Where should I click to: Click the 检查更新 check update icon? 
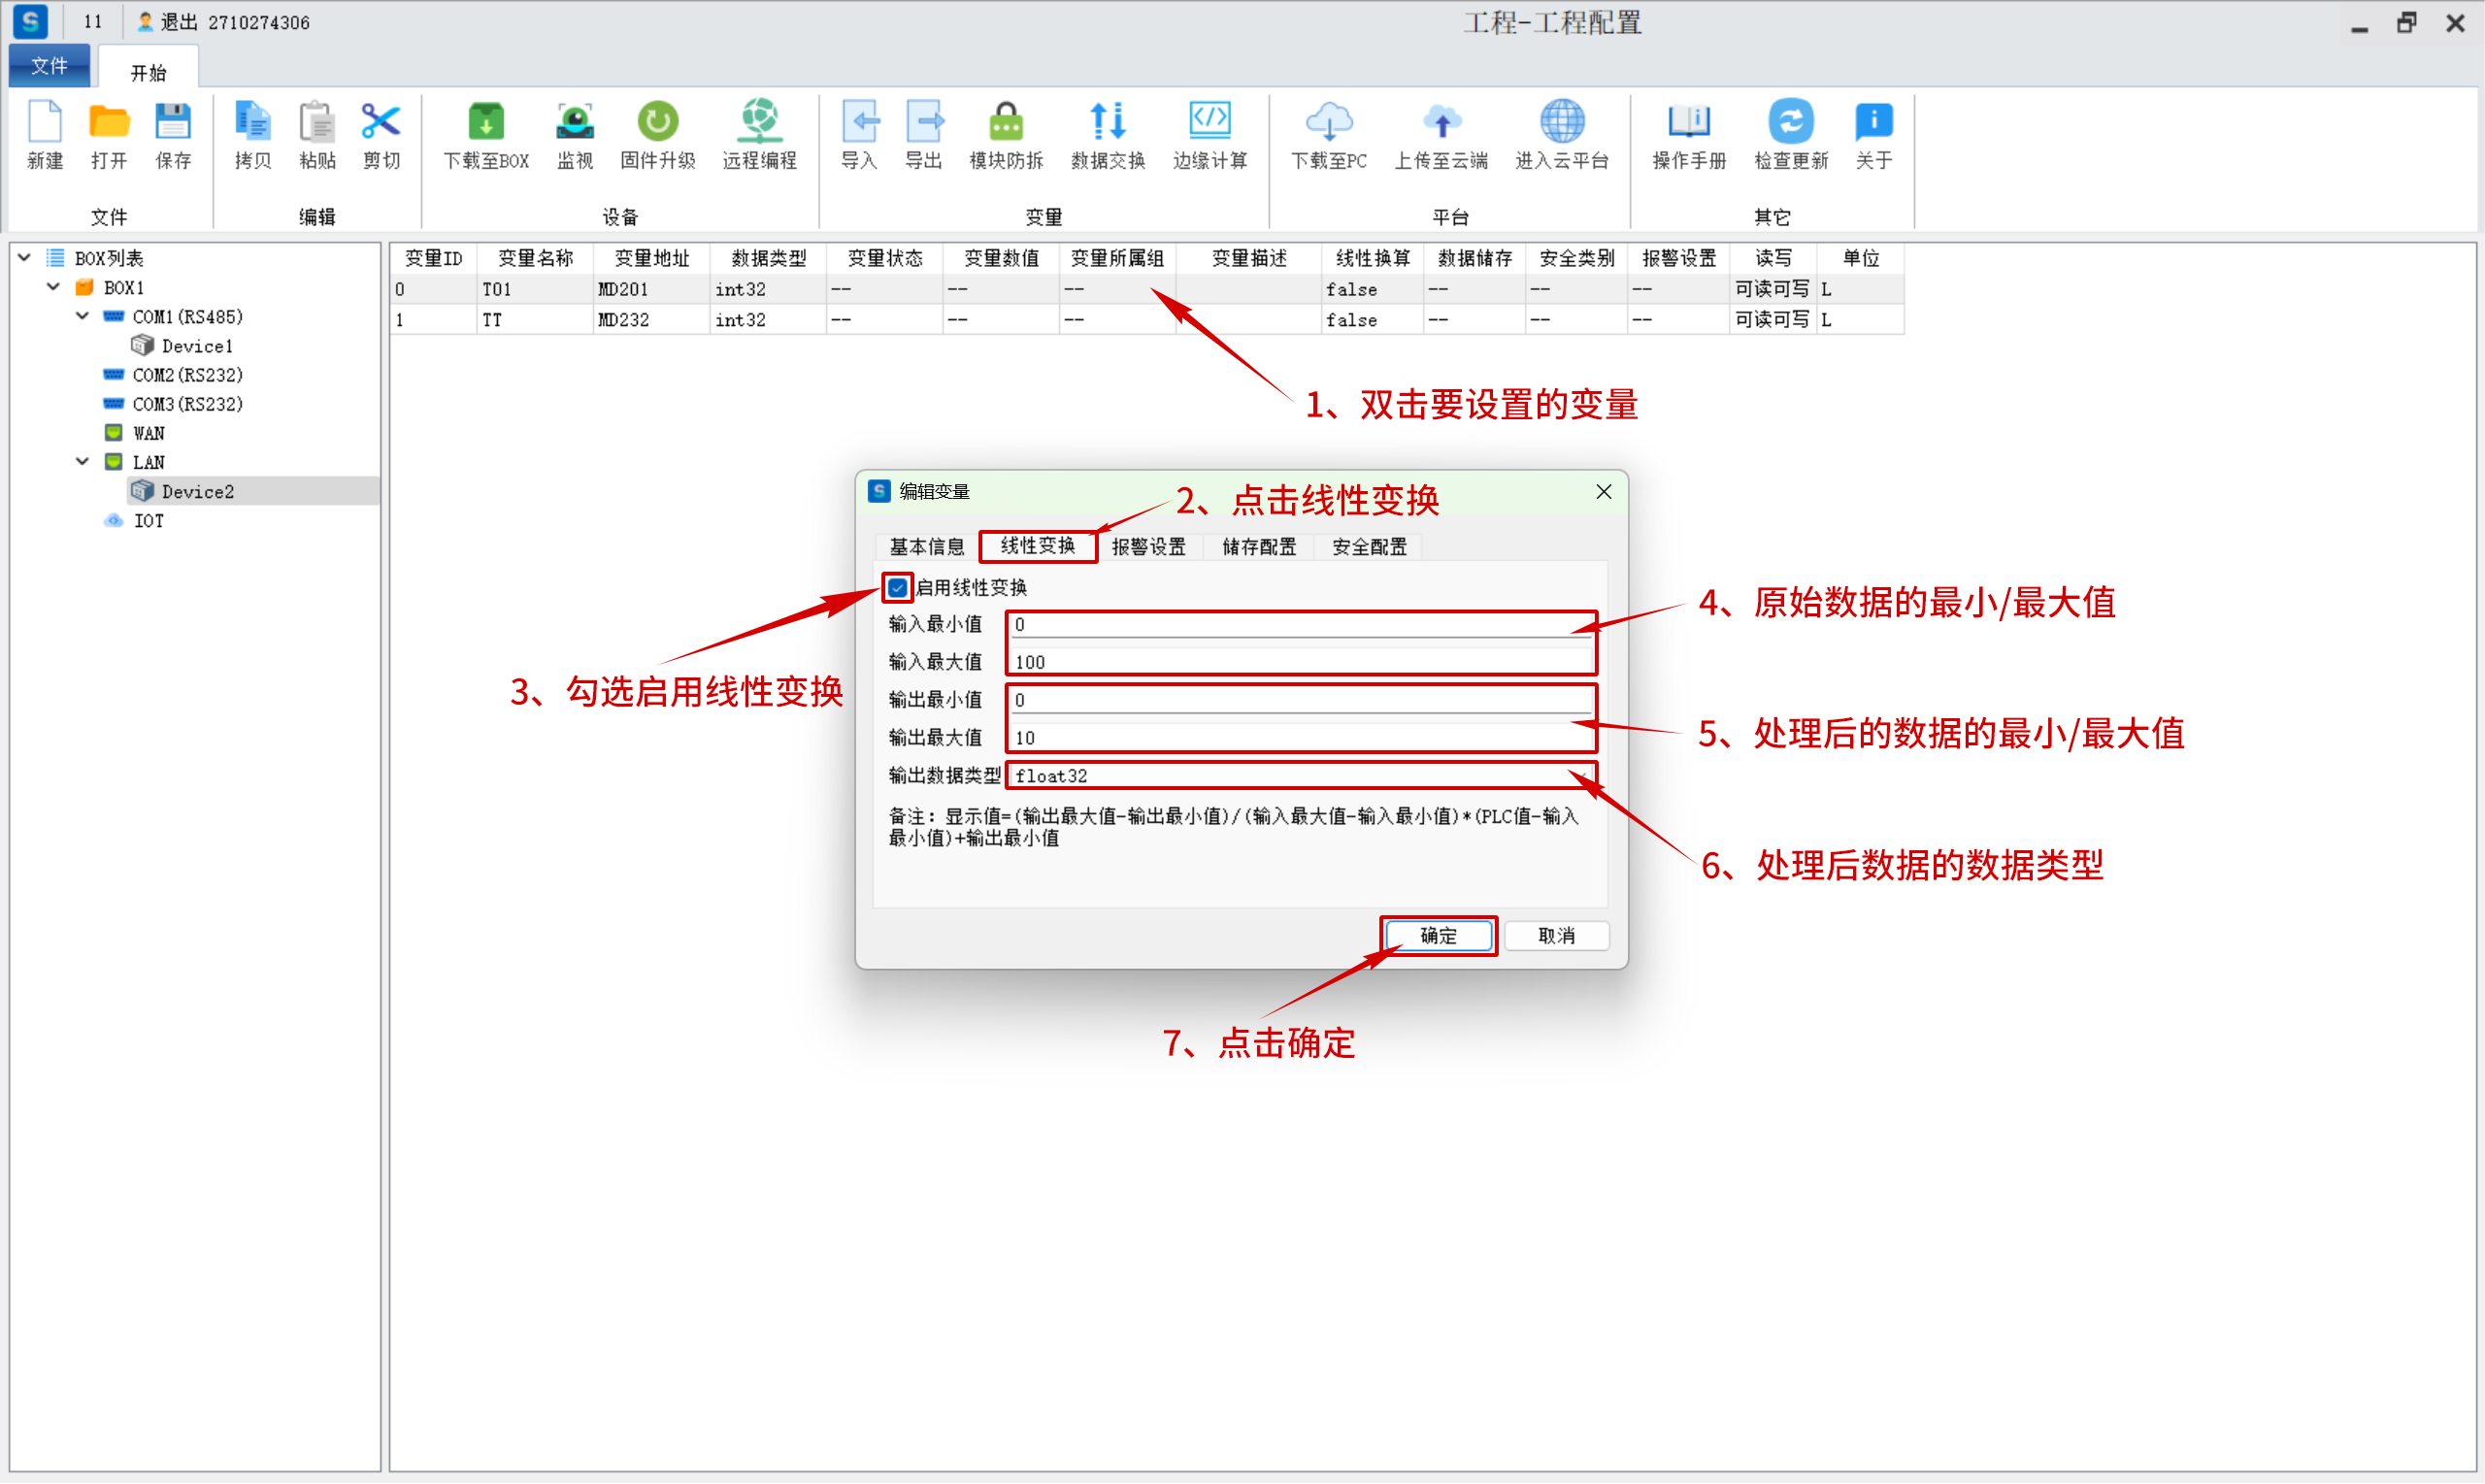point(1790,123)
